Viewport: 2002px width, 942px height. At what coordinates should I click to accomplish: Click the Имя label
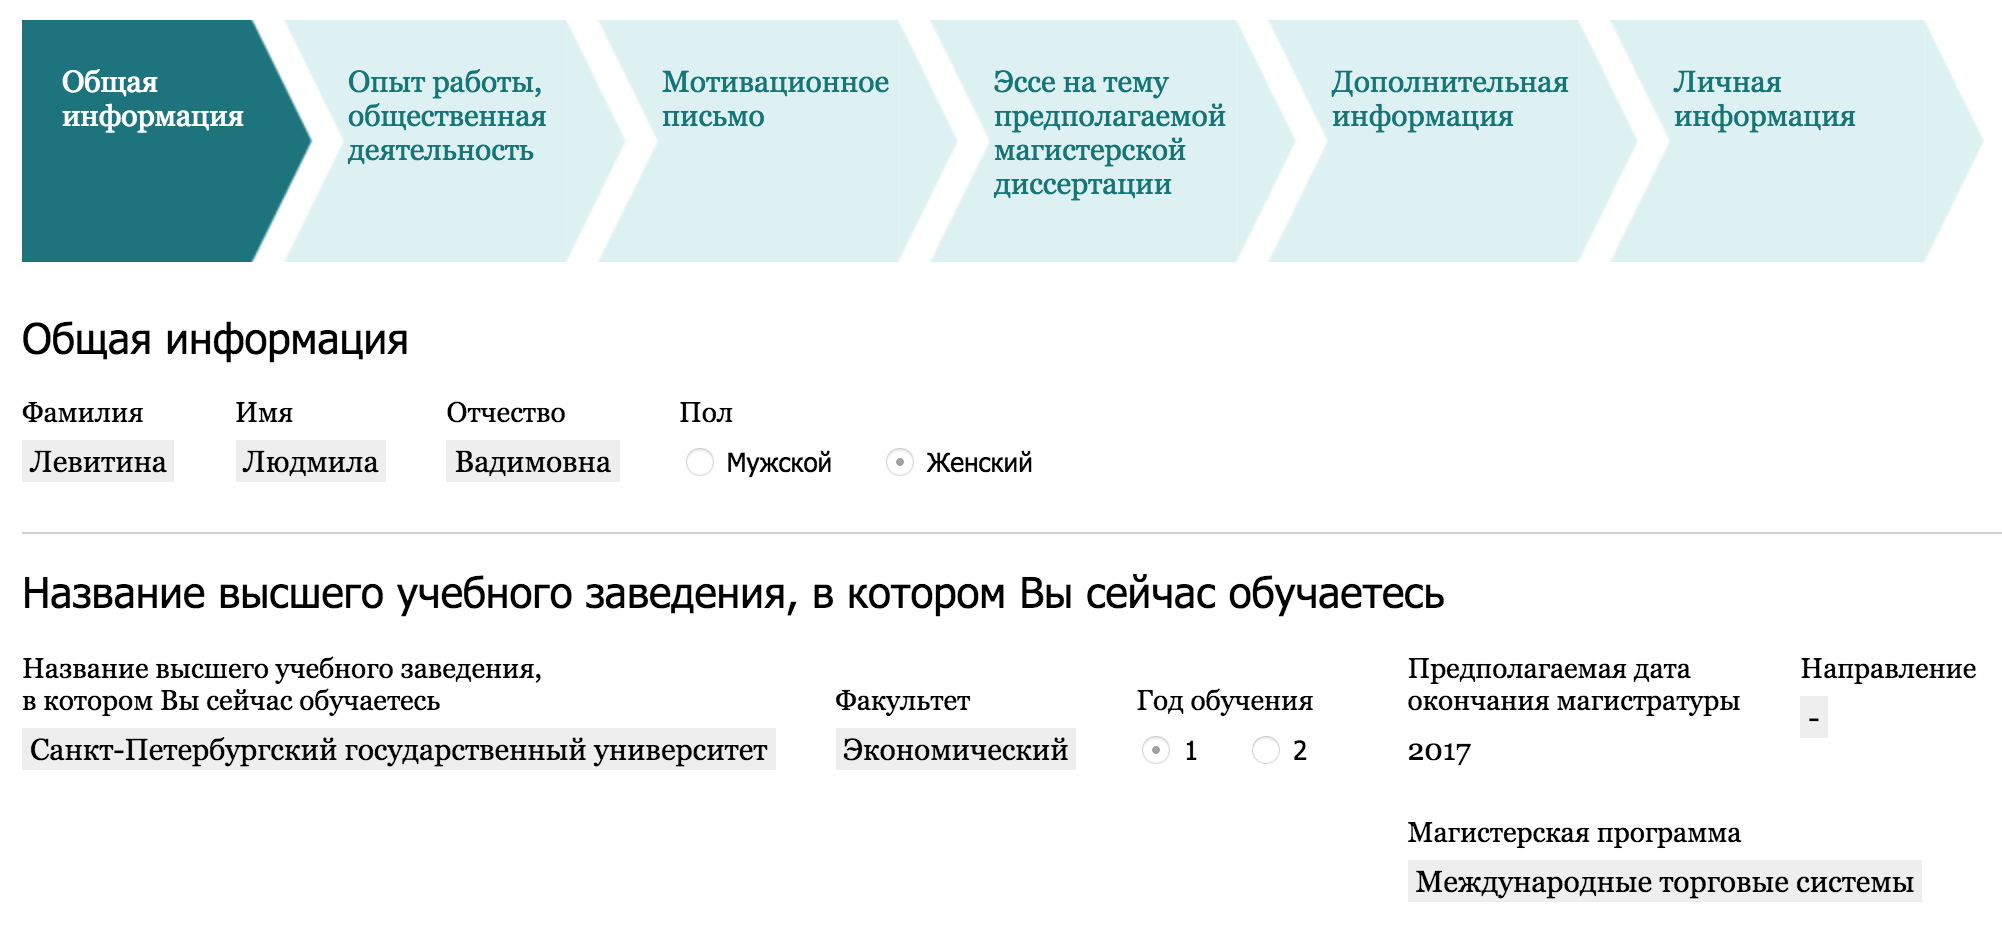pos(264,412)
